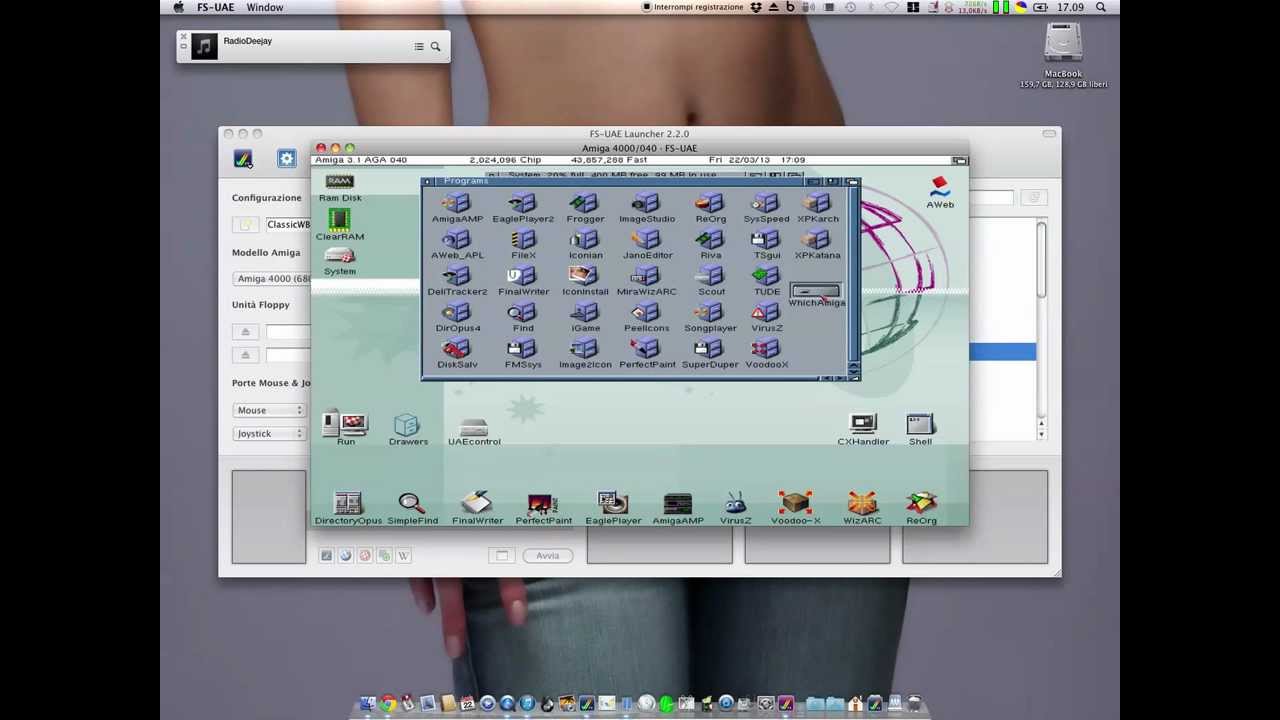Click the ClassicWB configuration name field

288,225
